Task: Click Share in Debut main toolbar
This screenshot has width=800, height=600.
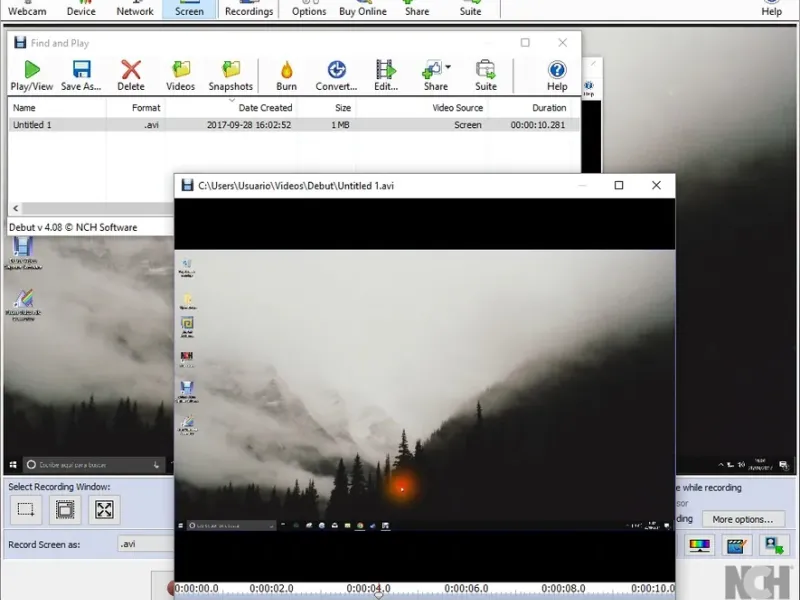Action: click(x=417, y=9)
